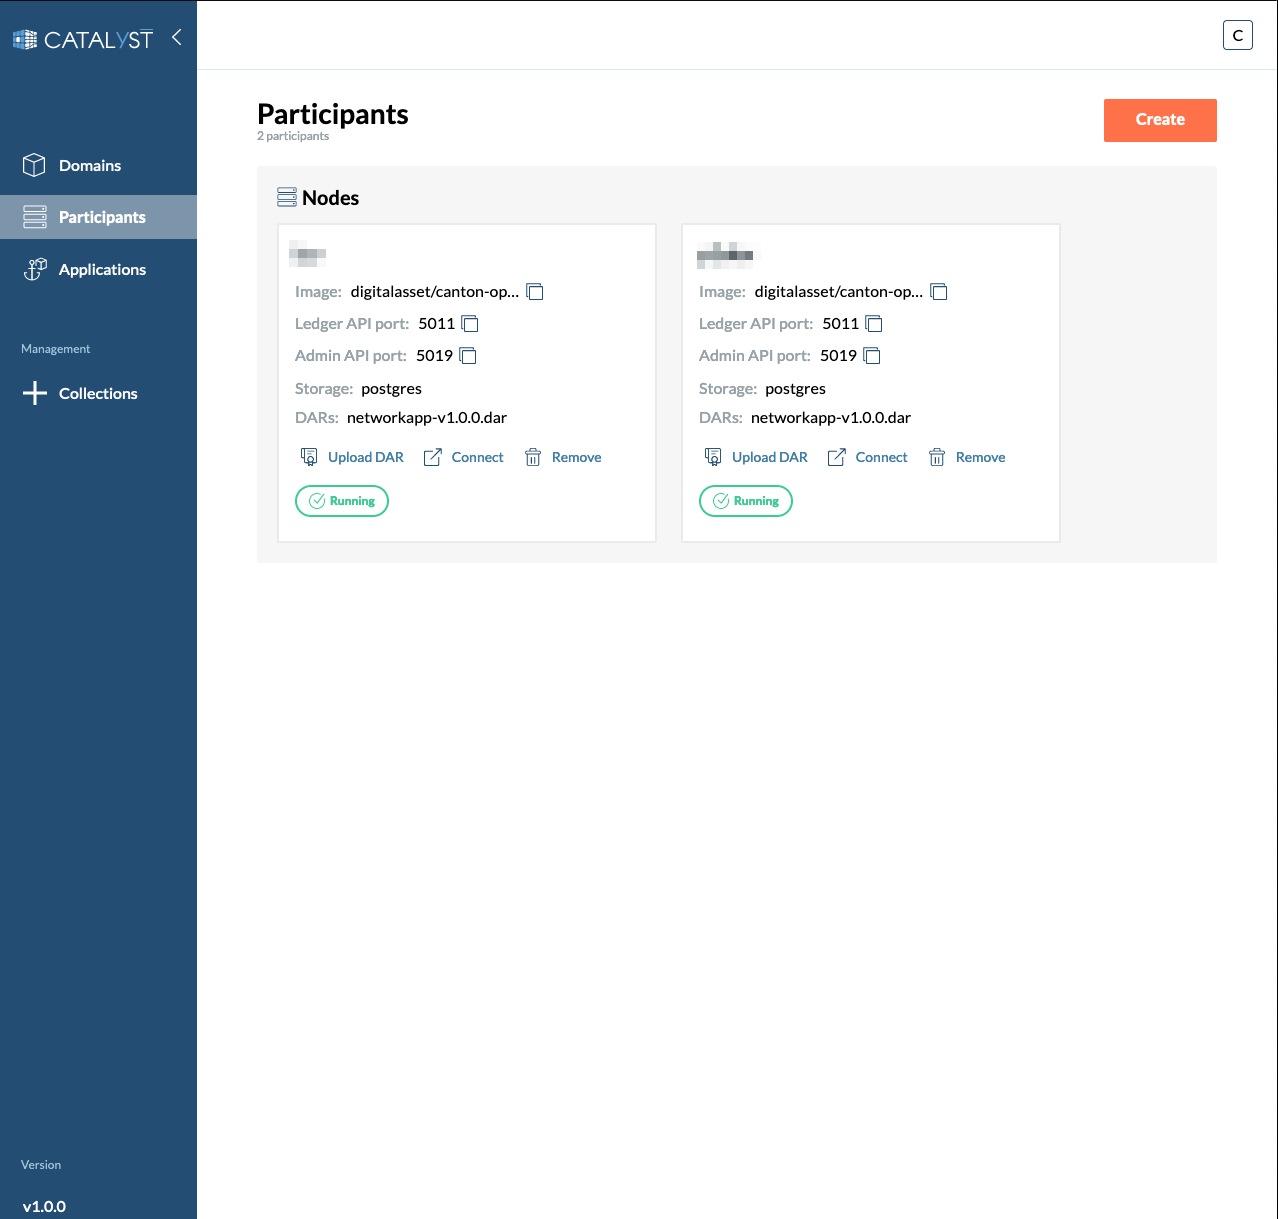Image resolution: width=1278 pixels, height=1219 pixels.
Task: Select the Domains cube icon in sidebar
Action: click(34, 165)
